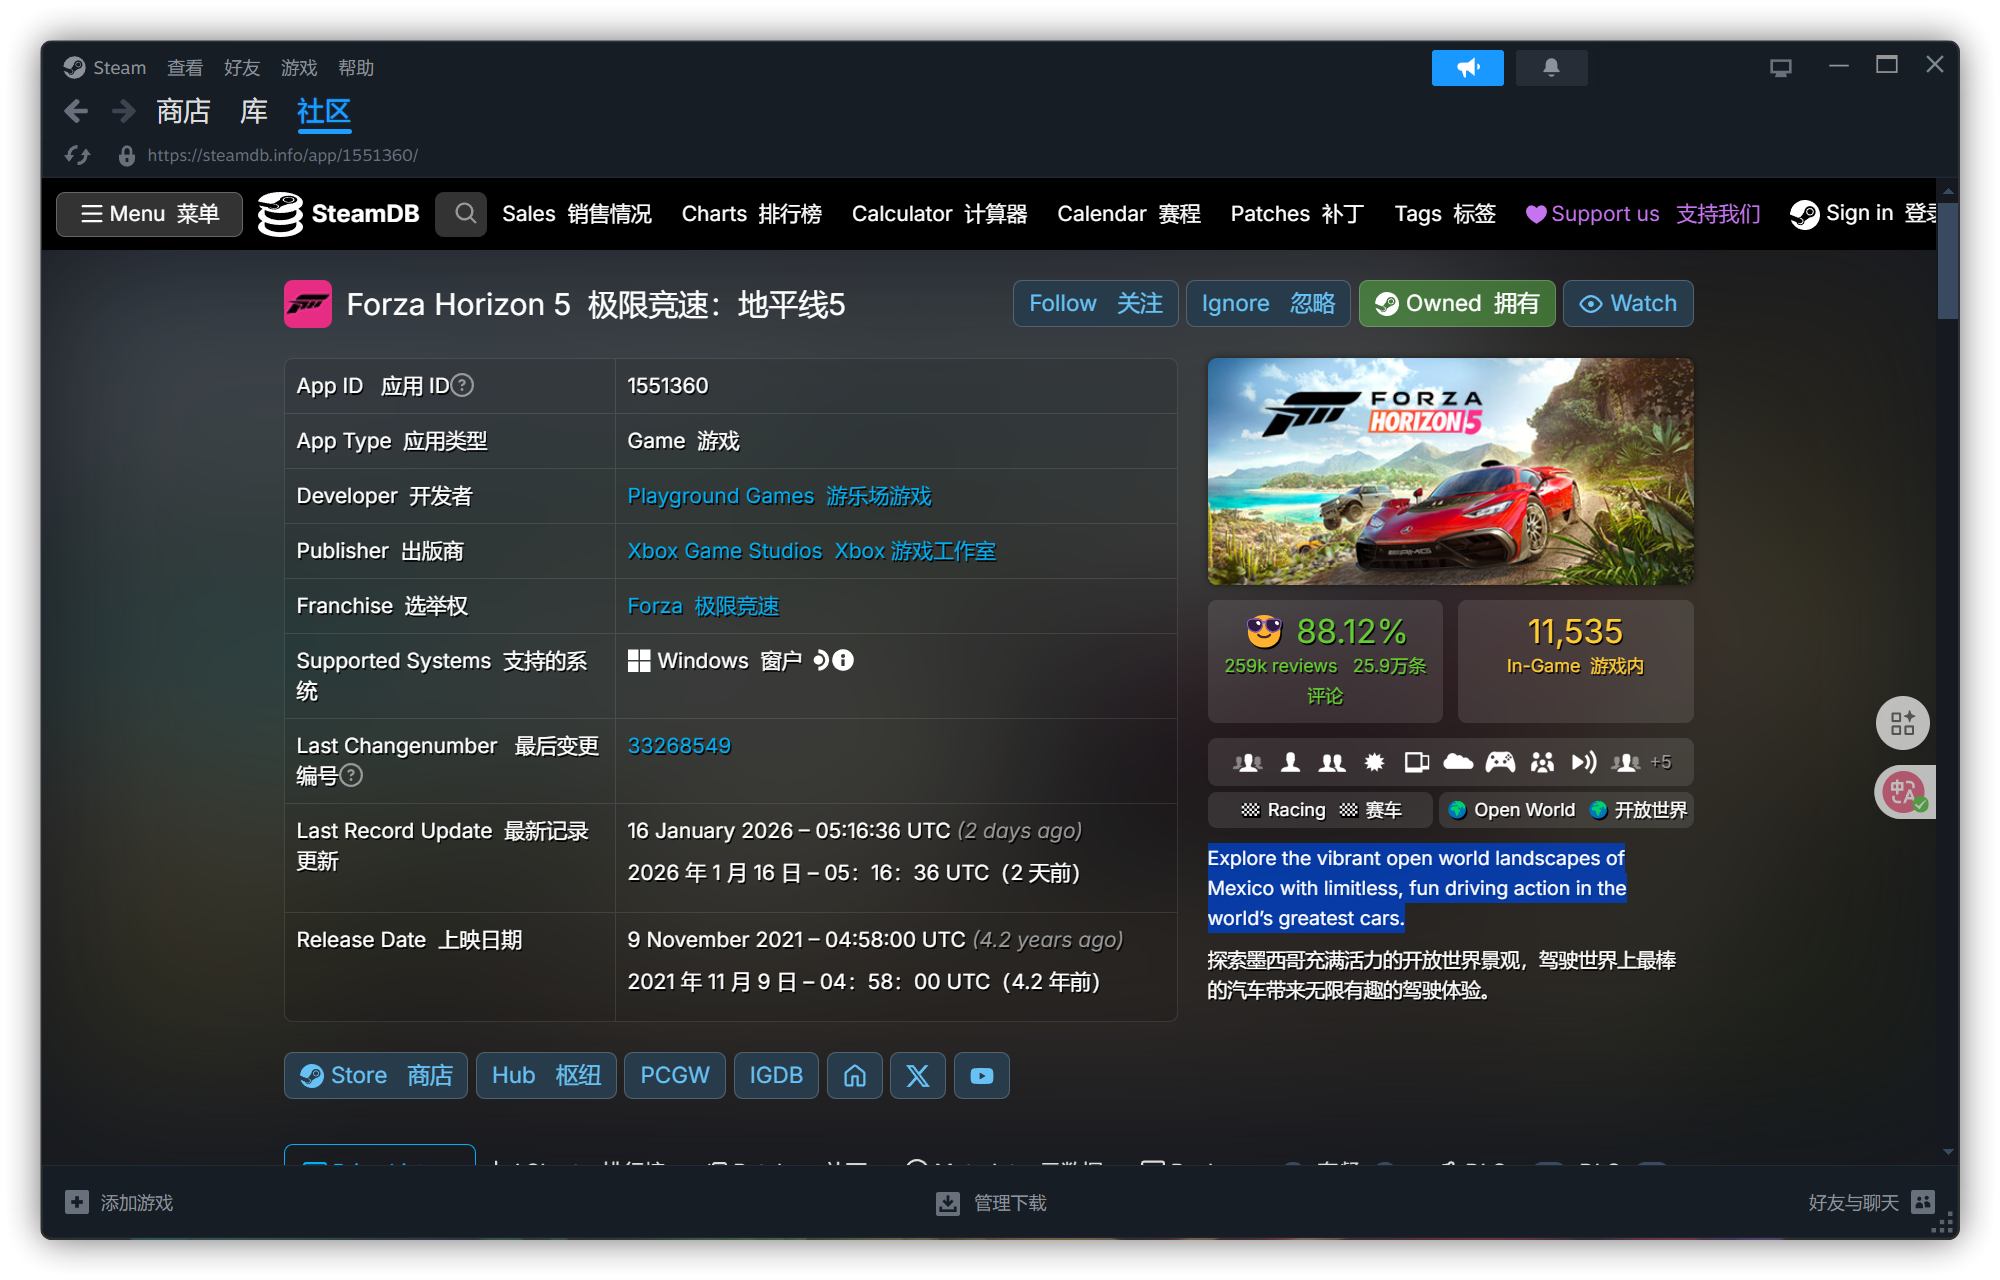
Task: Open the official website home icon
Action: point(854,1075)
